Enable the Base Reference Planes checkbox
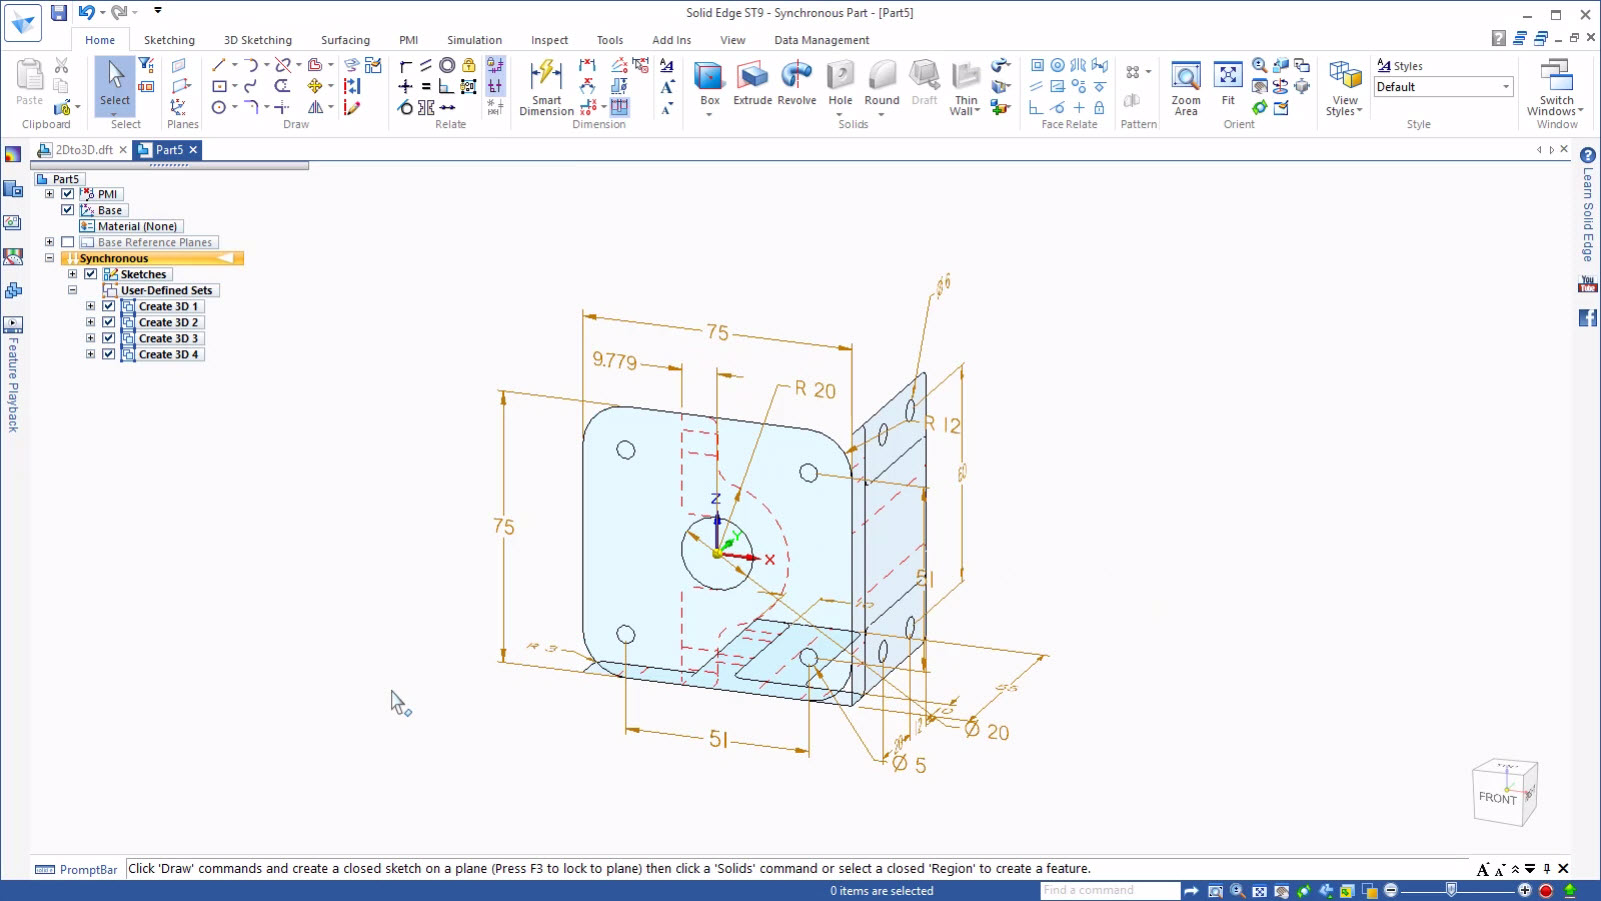 click(x=68, y=241)
